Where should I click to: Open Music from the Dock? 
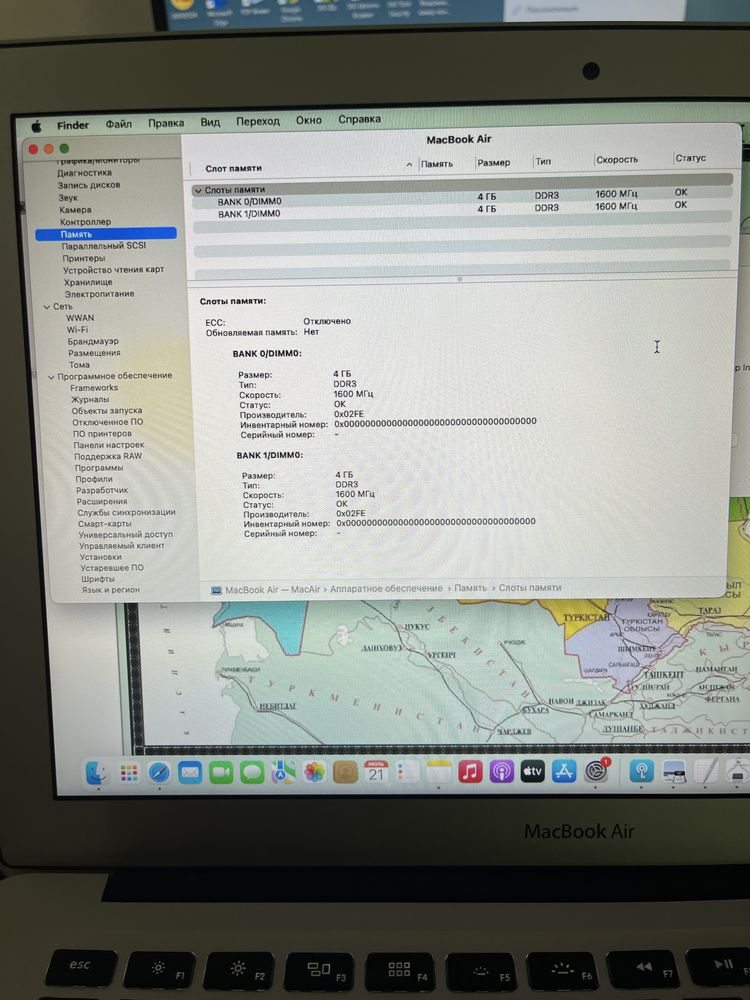click(470, 772)
